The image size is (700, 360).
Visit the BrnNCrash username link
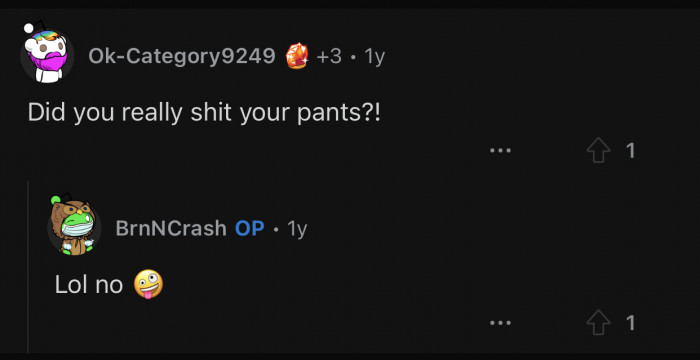171,228
